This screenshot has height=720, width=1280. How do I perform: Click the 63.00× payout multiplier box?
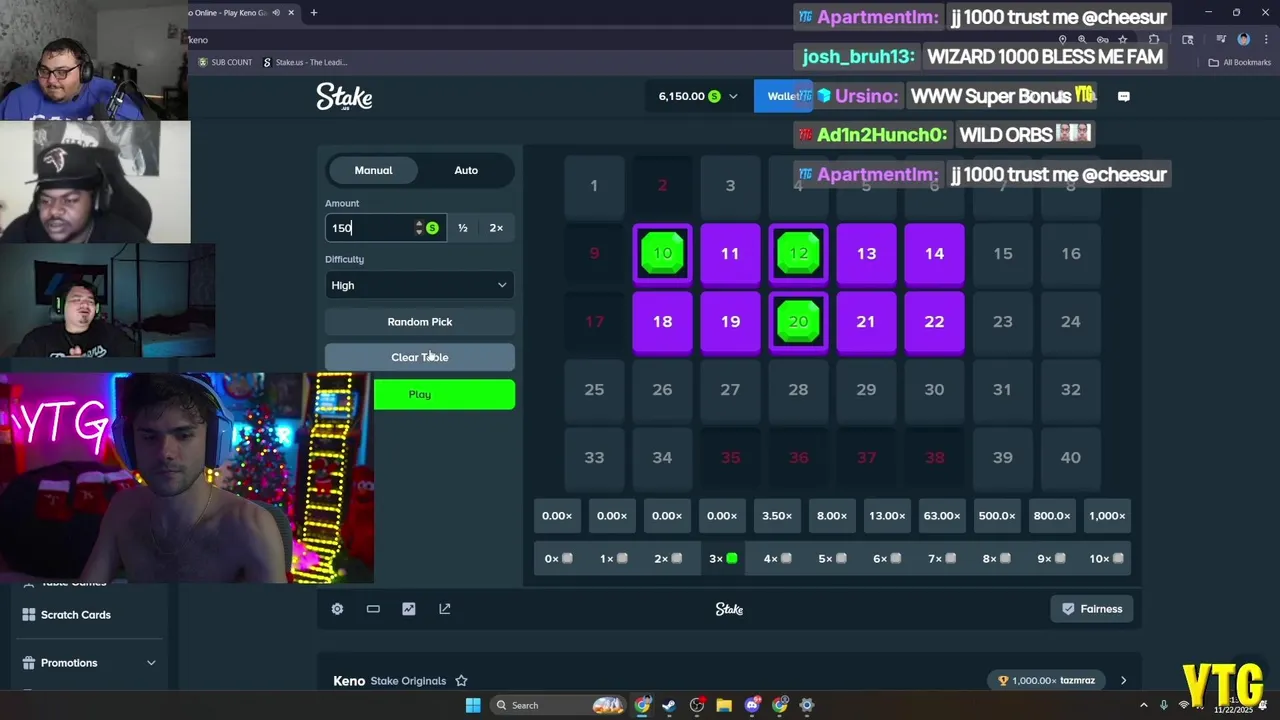(942, 516)
